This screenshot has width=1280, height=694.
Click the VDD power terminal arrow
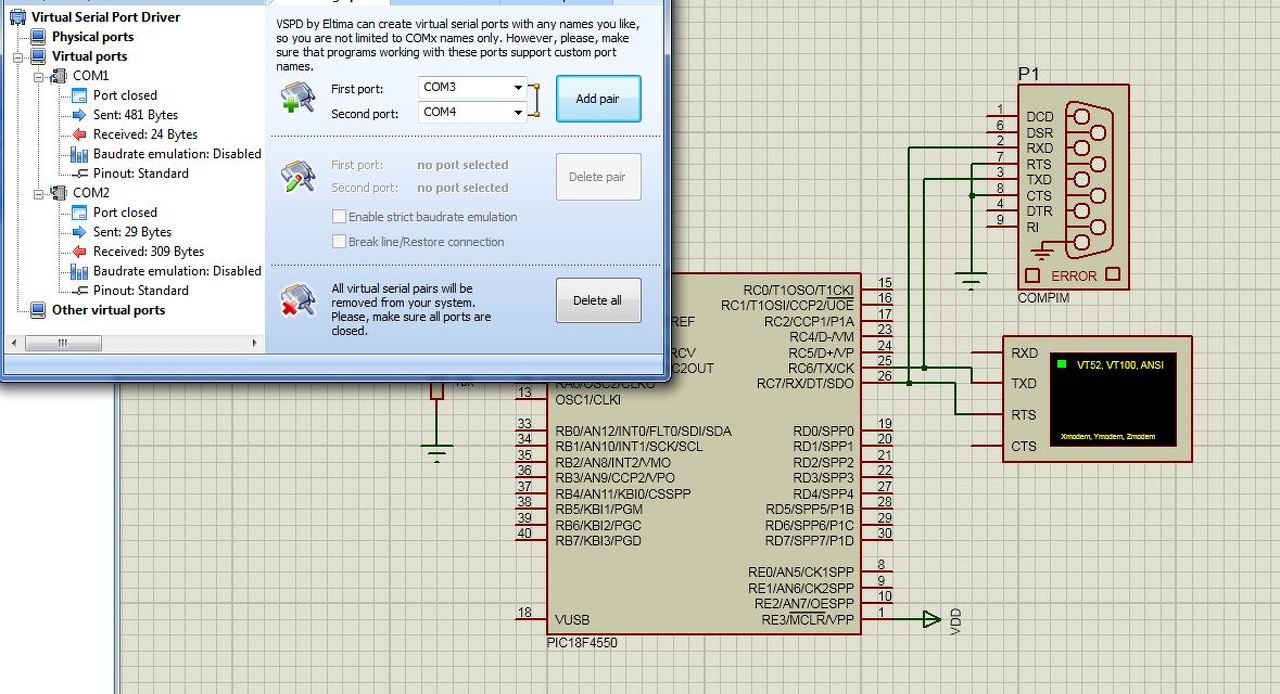click(x=932, y=619)
